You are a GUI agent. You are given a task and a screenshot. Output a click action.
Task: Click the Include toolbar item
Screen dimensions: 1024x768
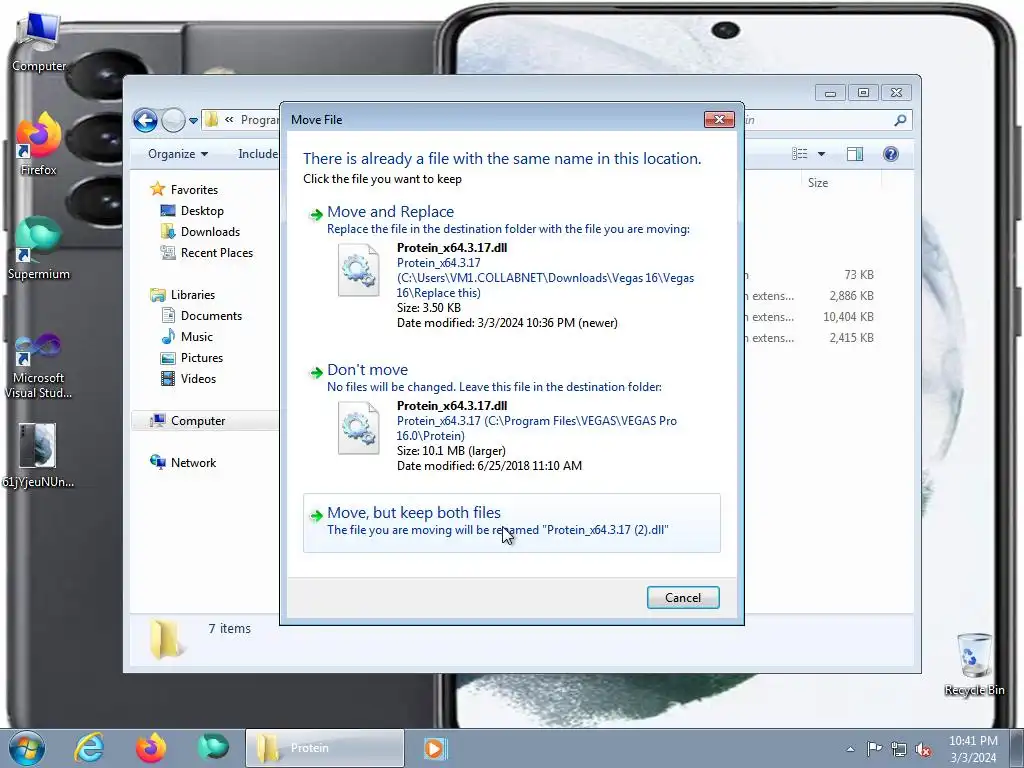258,154
